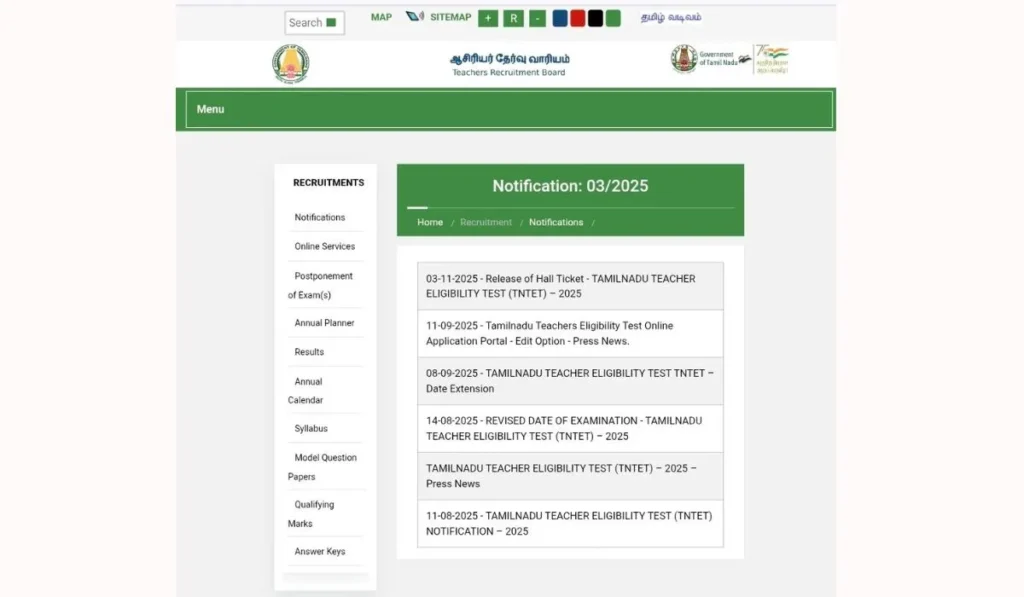Open the Notifications section in sidebar
1024x597 pixels.
click(x=321, y=217)
